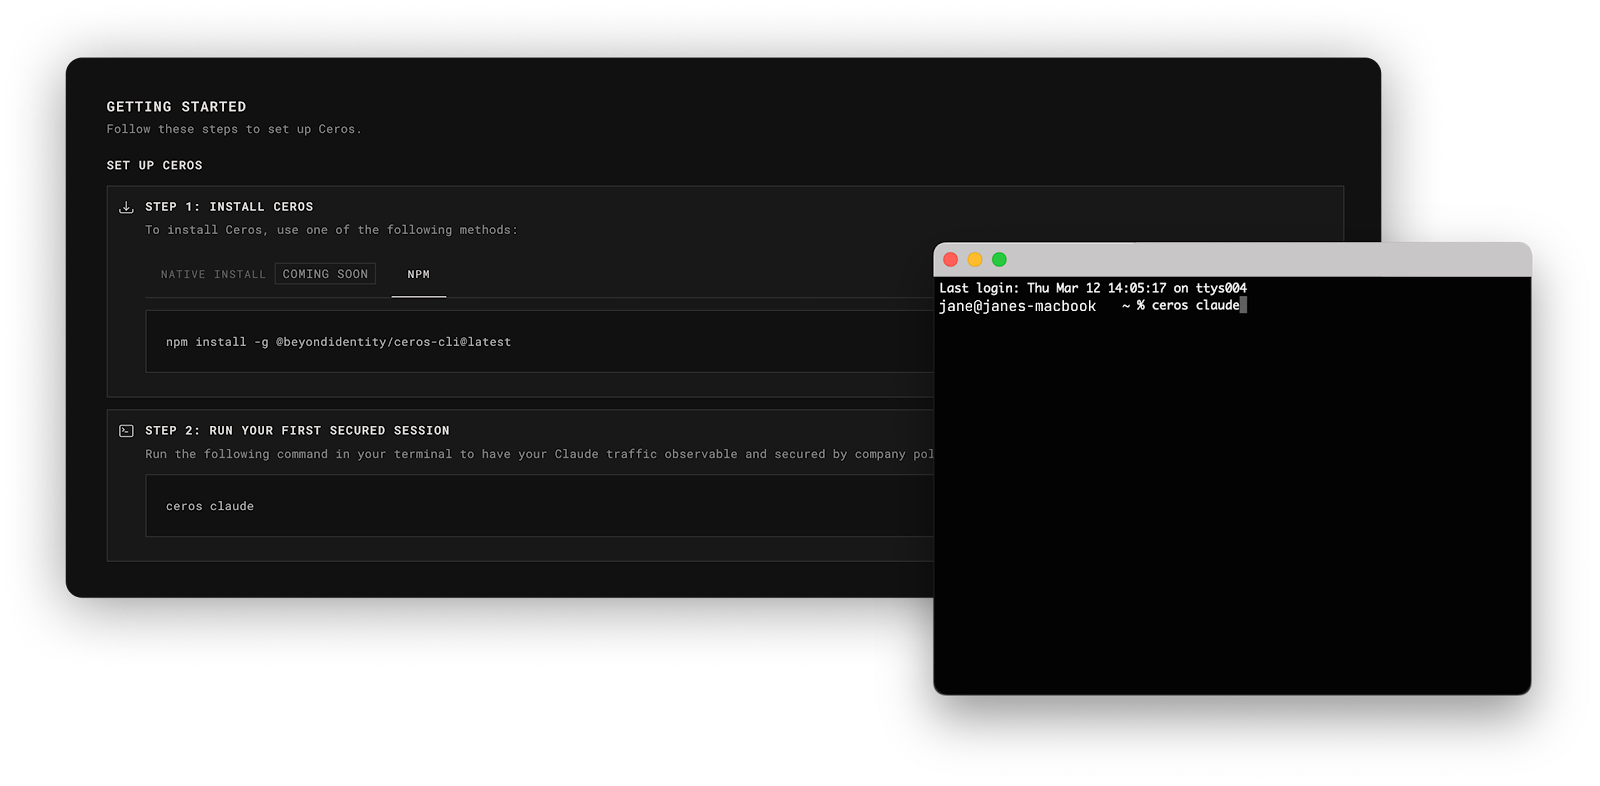Maximize the terminal using the green button

pyautogui.click(x=999, y=260)
